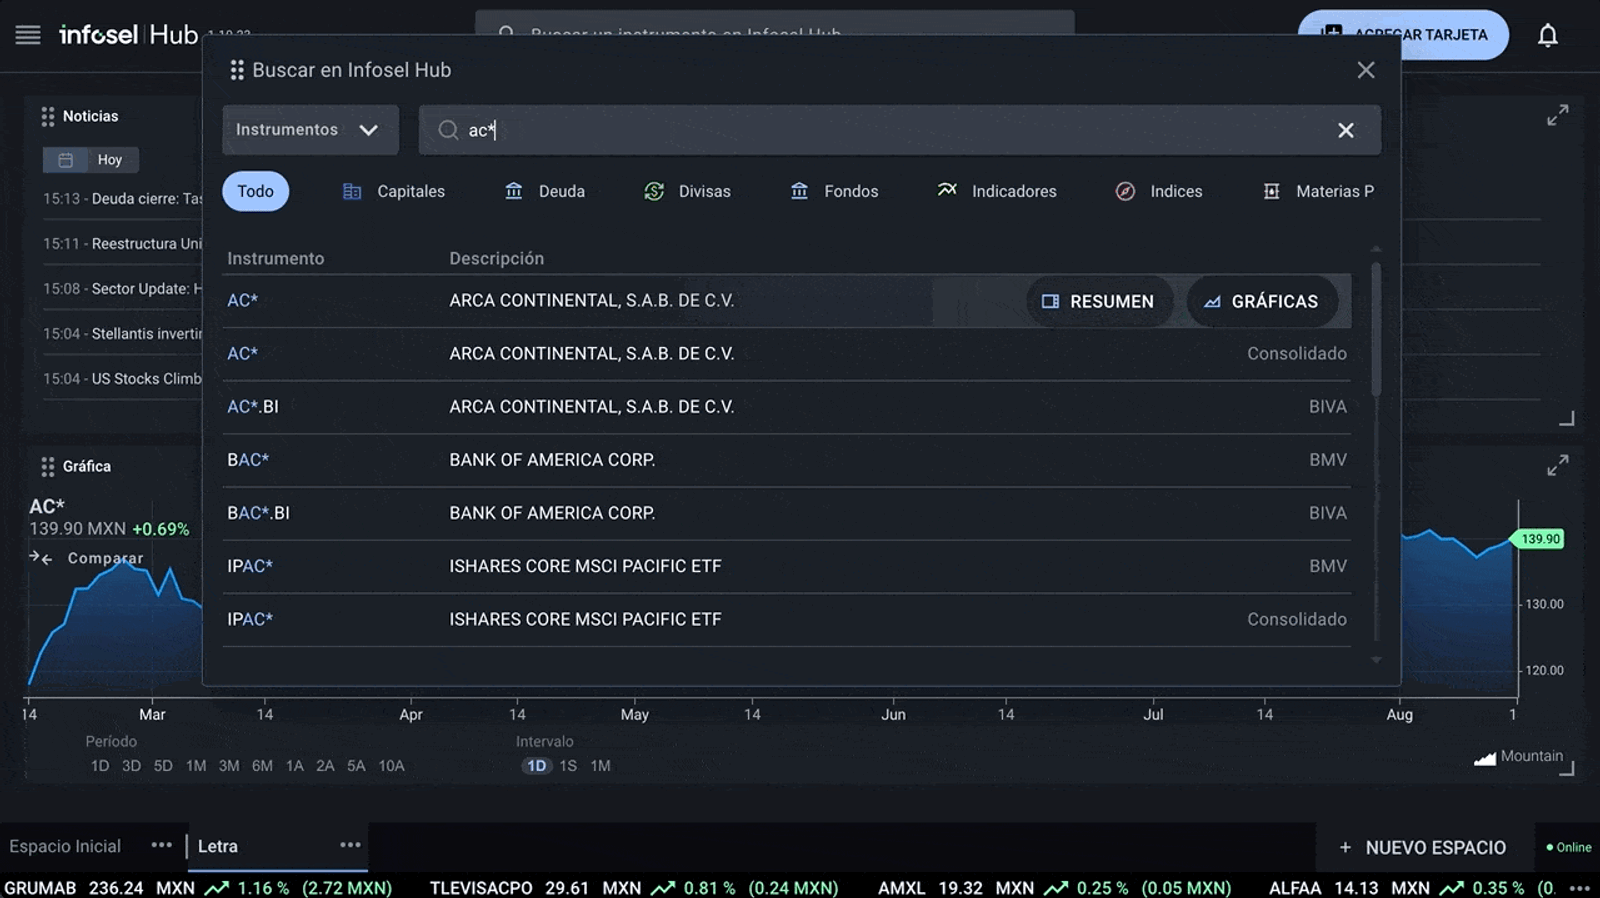Image resolution: width=1600 pixels, height=898 pixels.
Task: Open the Mountain chart type selector
Action: 1518,757
